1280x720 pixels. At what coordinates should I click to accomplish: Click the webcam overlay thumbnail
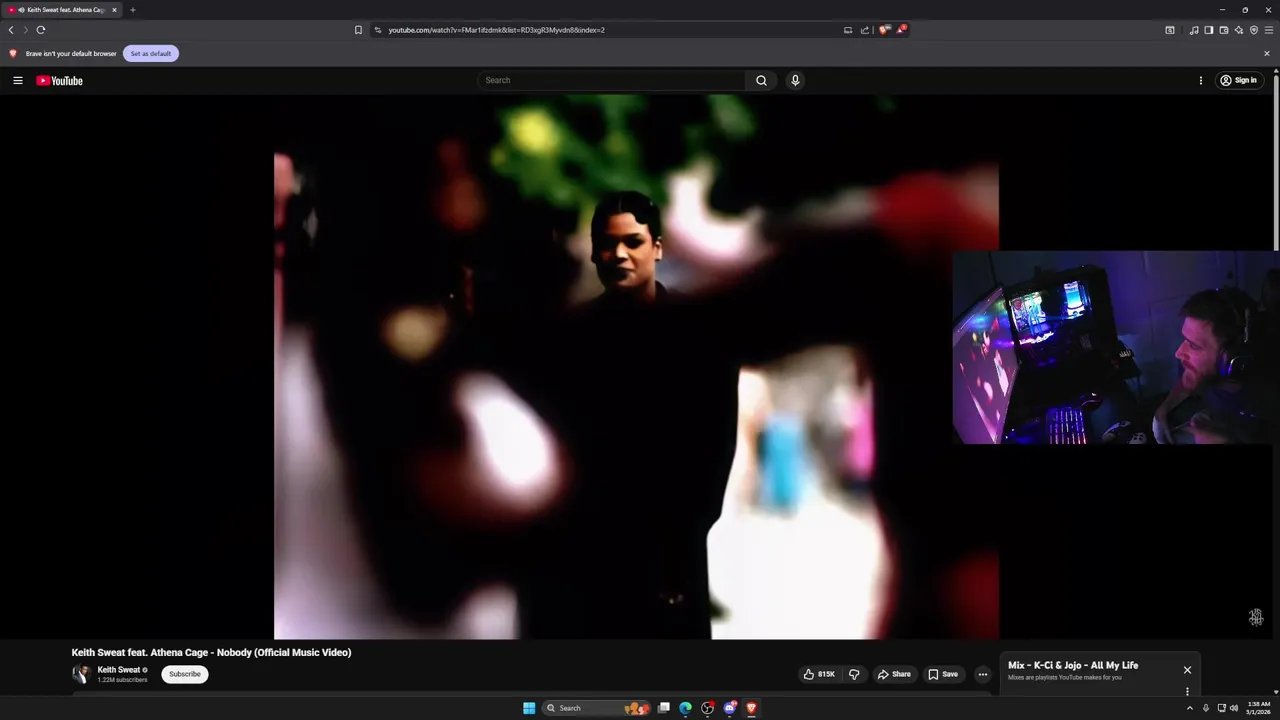1116,347
